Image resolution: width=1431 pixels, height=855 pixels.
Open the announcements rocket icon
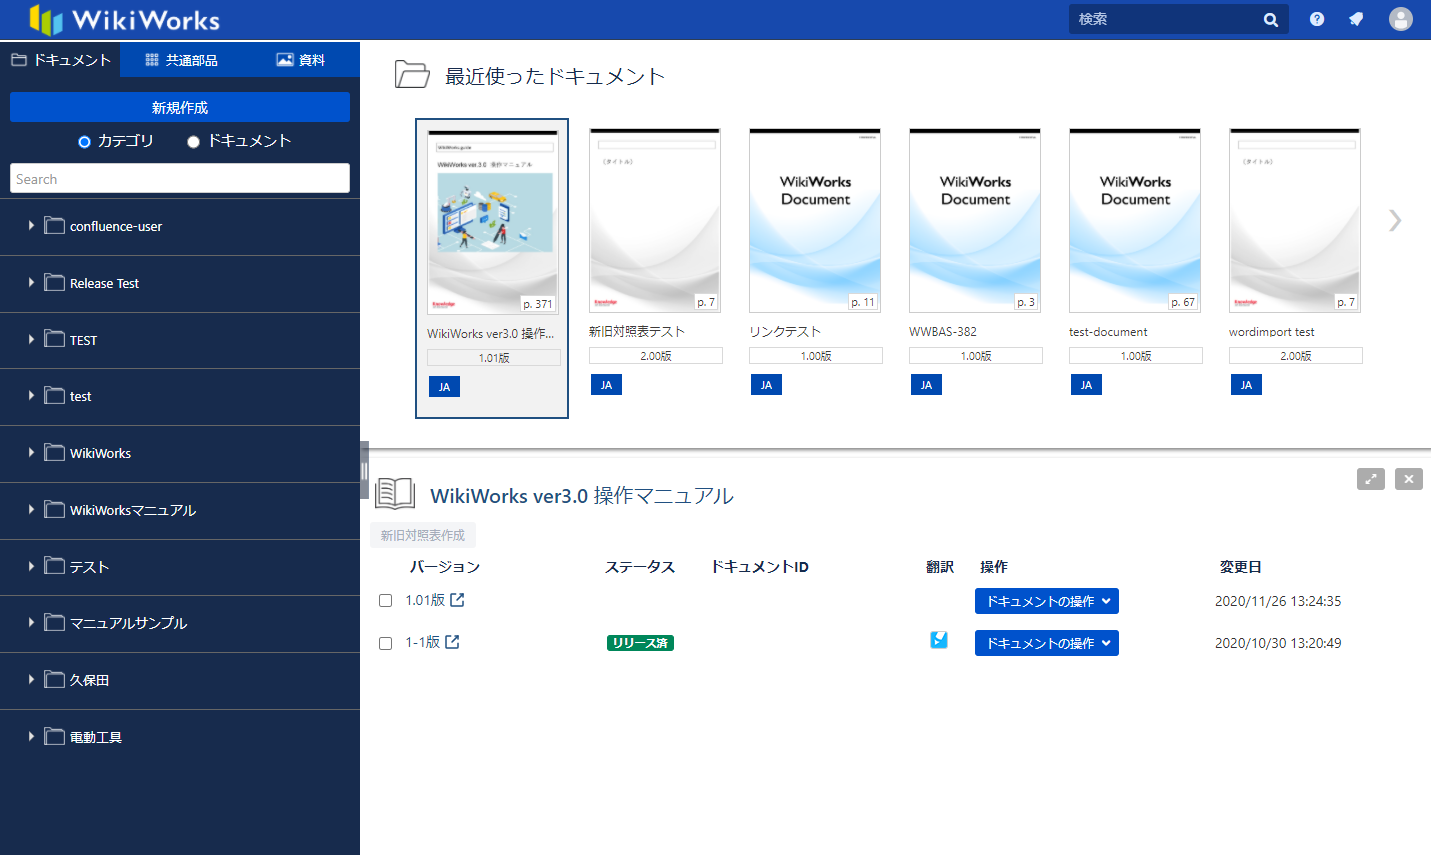point(1356,19)
